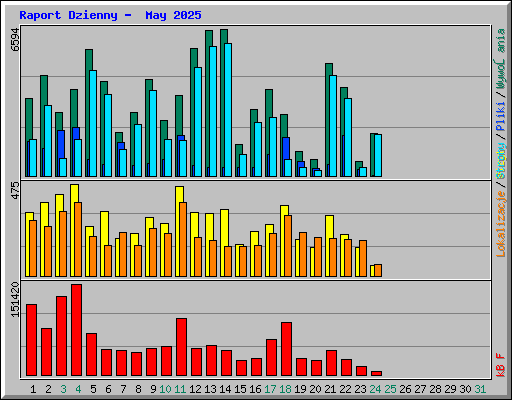Click the orange locations bar for day 24

click(378, 270)
